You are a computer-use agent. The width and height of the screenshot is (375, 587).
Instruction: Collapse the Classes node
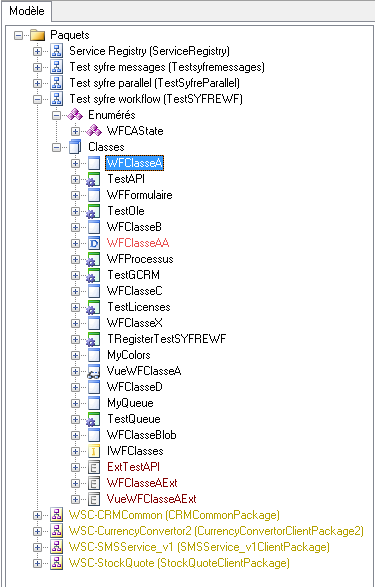pos(56,147)
